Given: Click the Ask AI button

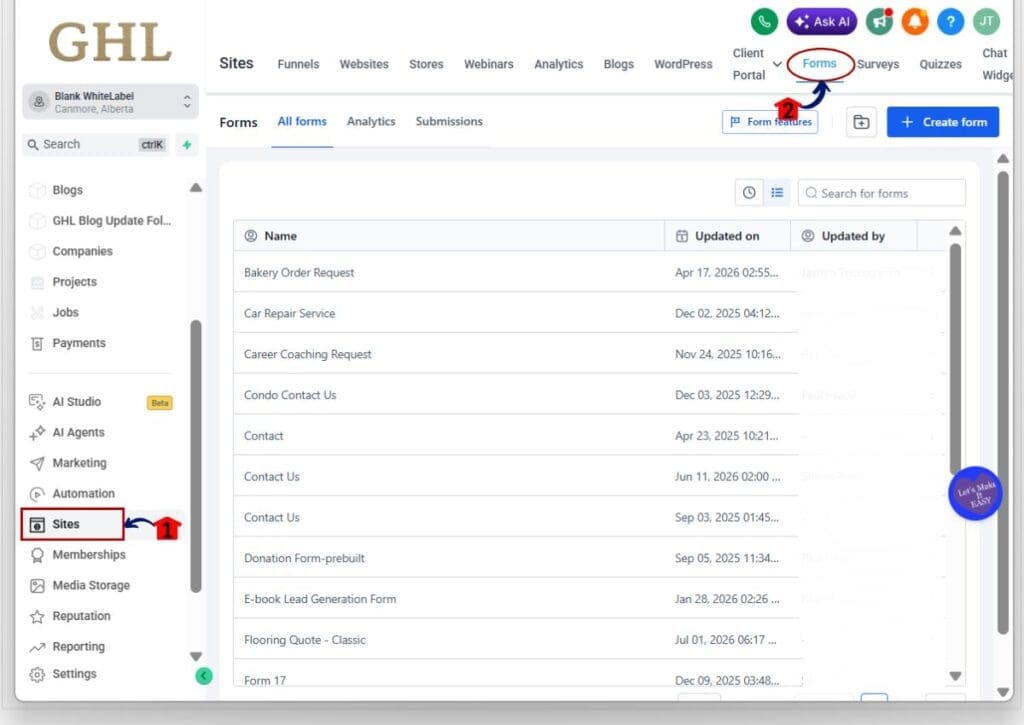Looking at the screenshot, I should pyautogui.click(x=822, y=22).
